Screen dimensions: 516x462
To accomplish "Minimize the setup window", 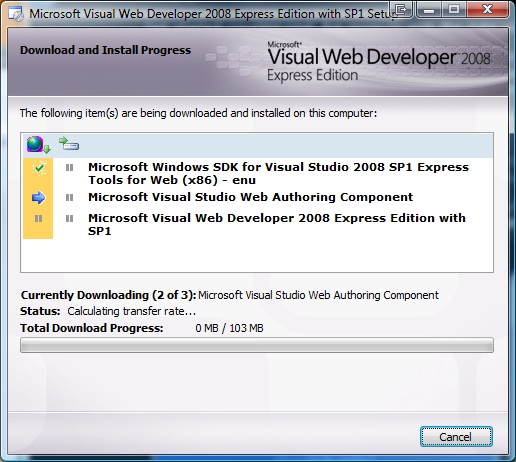I will [429, 10].
